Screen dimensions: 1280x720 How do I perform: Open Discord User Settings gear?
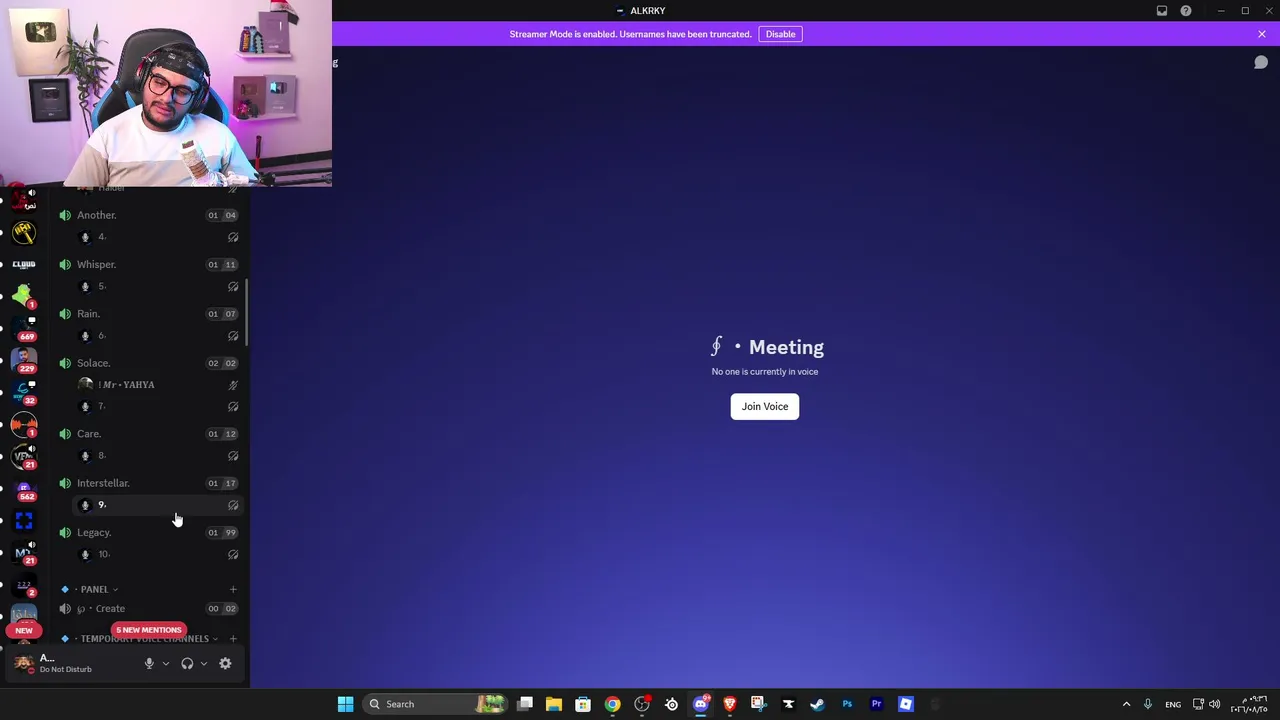pos(225,663)
